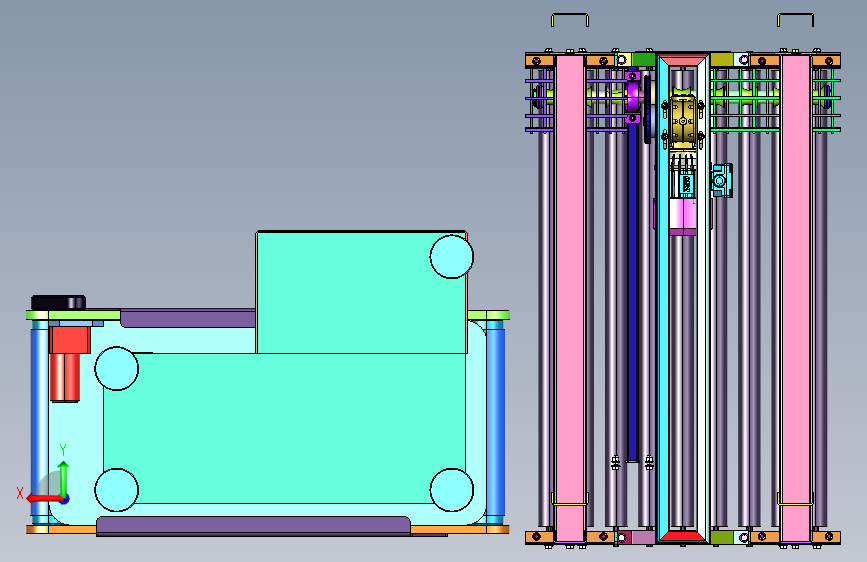Select the yellow gearbox in the center channel

click(x=683, y=120)
